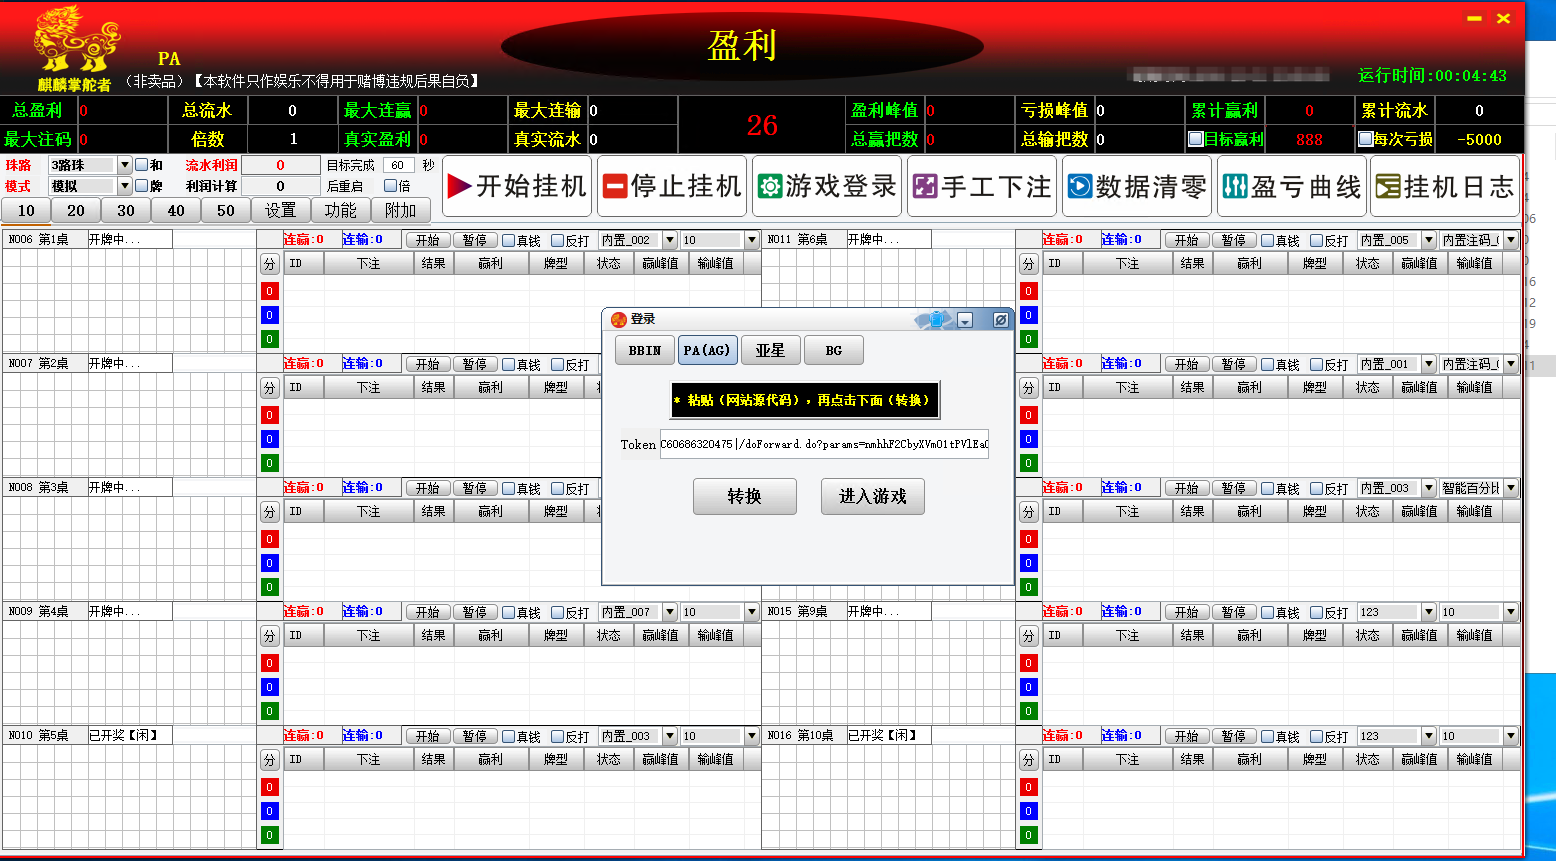This screenshot has height=861, width=1556.
Task: Open 游戏登录 with the green gear icon
Action: pyautogui.click(x=827, y=186)
